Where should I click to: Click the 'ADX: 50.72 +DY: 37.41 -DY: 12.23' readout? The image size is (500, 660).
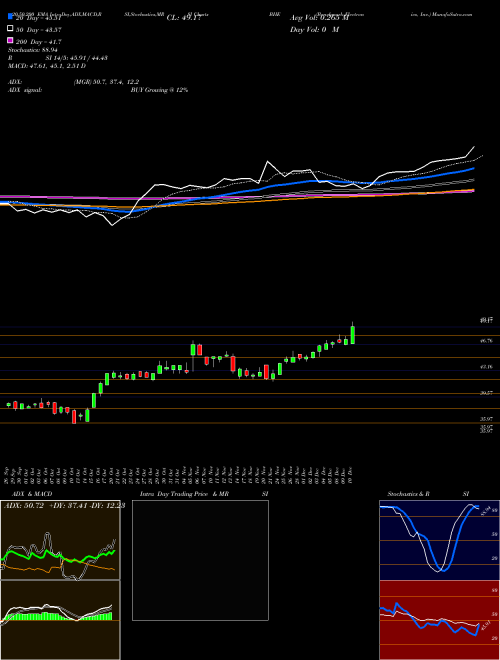point(64,506)
